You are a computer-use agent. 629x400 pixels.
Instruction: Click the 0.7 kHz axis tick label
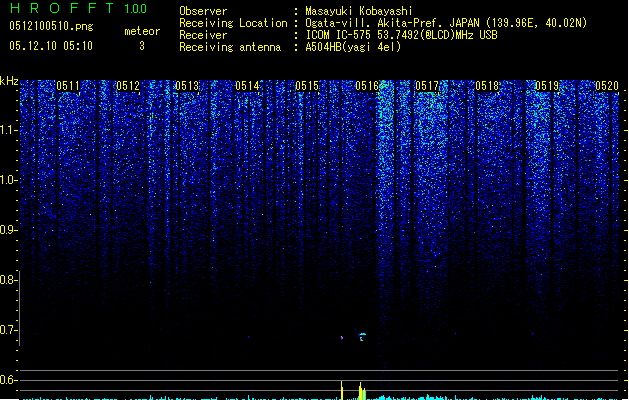(8, 330)
